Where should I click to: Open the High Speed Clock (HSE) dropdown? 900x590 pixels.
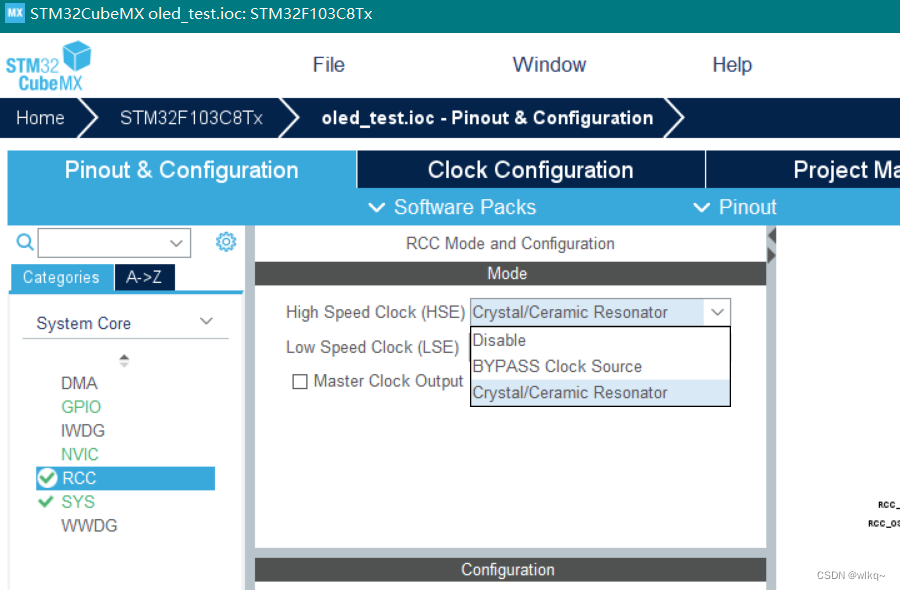click(717, 311)
